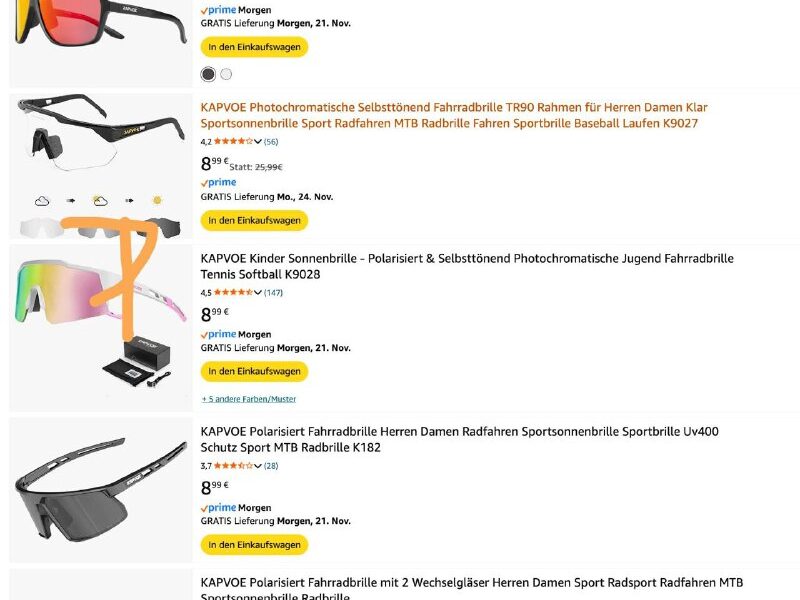Show "+ 5 andere Farben/Muster" options
This screenshot has width=800, height=600.
click(249, 399)
